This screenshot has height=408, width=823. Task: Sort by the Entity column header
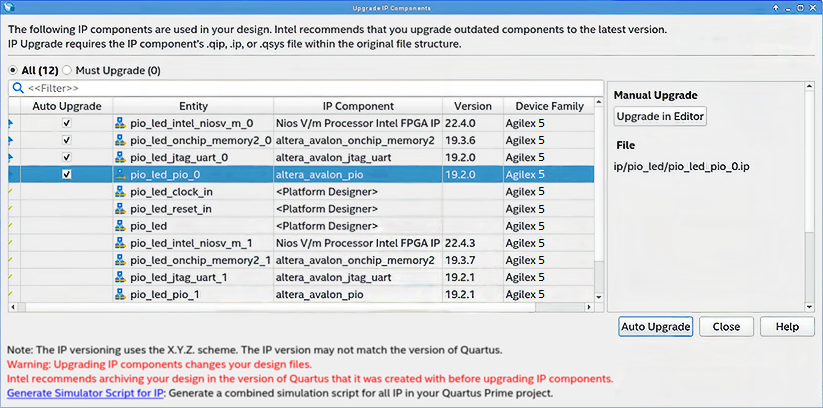pos(193,106)
